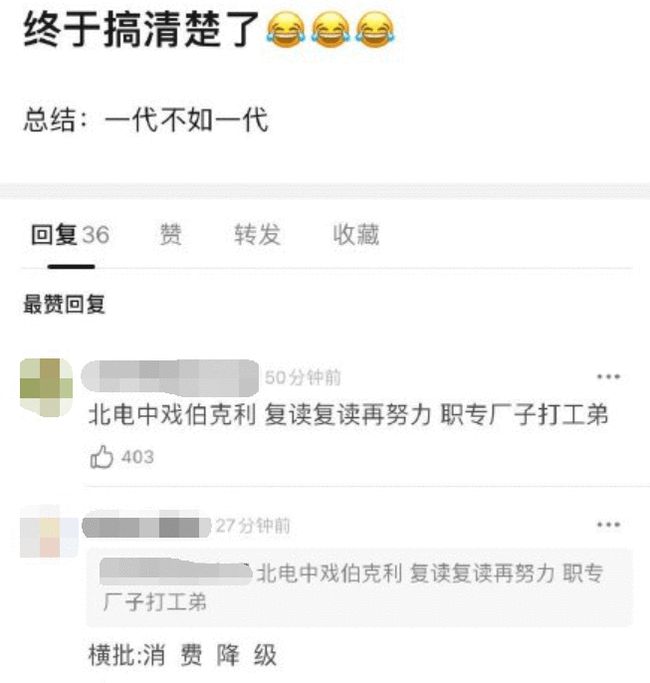Click the post text 总结：一代不如一代

[x=146, y=119]
